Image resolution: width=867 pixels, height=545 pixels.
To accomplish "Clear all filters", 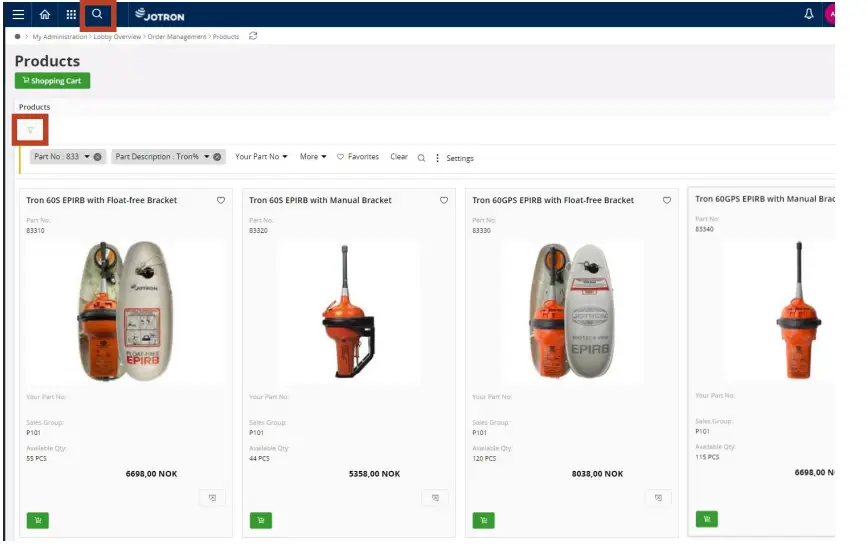I will click(399, 157).
